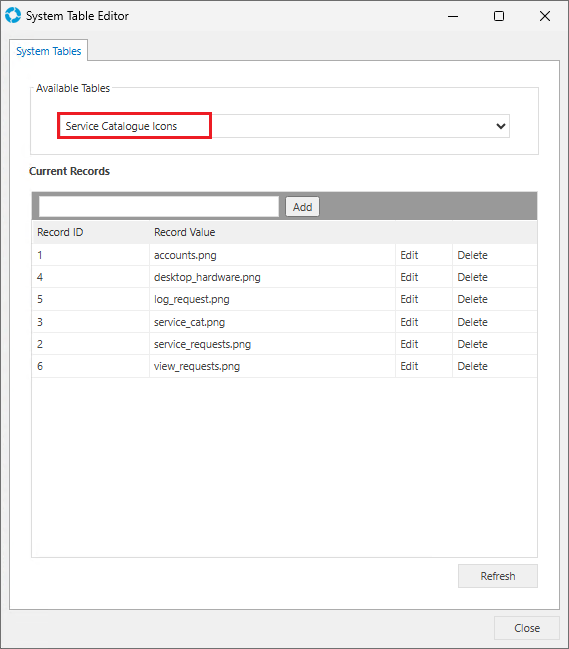Minimize the System Table Editor window
This screenshot has width=569, height=649.
click(x=453, y=16)
